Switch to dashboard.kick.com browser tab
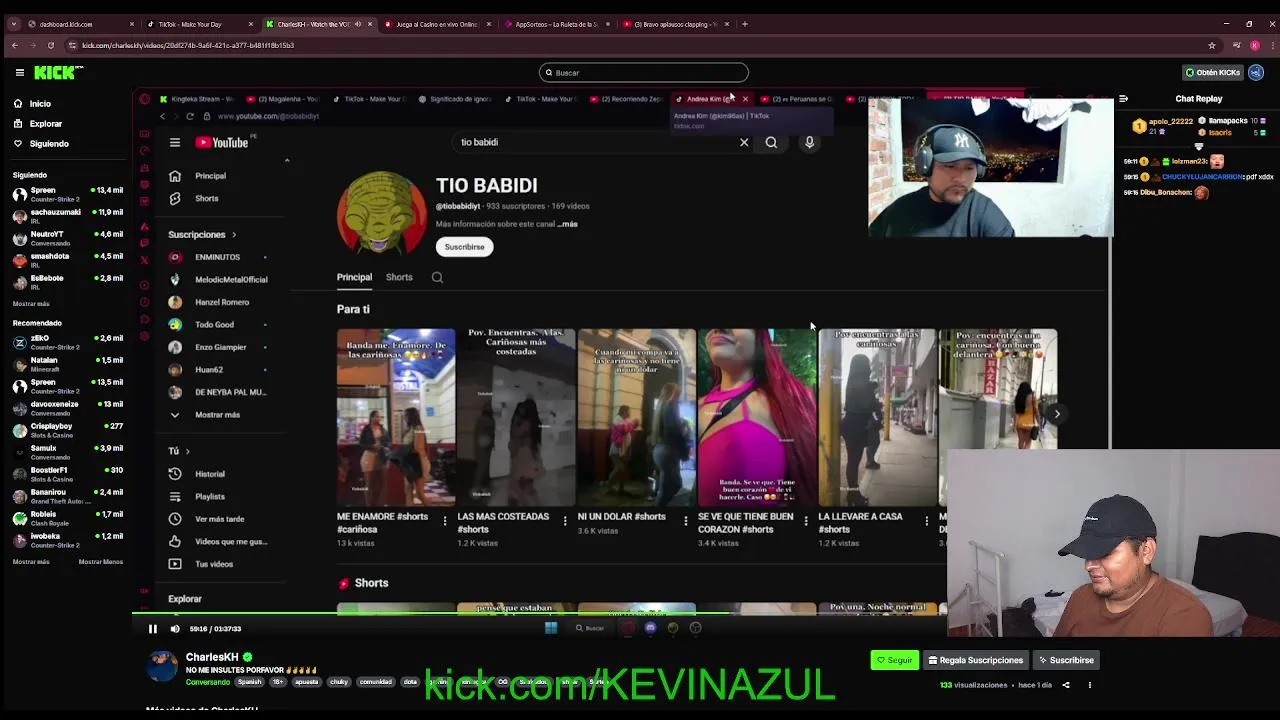1280x720 pixels. coord(80,24)
